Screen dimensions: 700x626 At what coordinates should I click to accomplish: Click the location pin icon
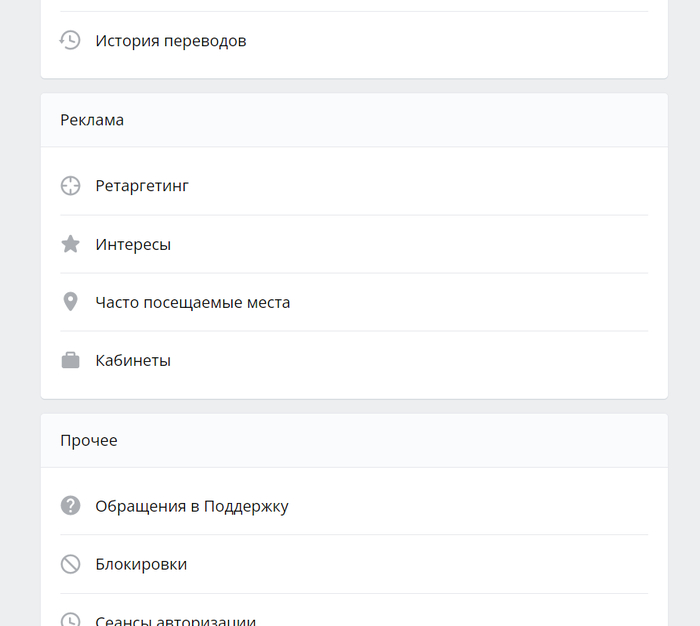point(70,302)
